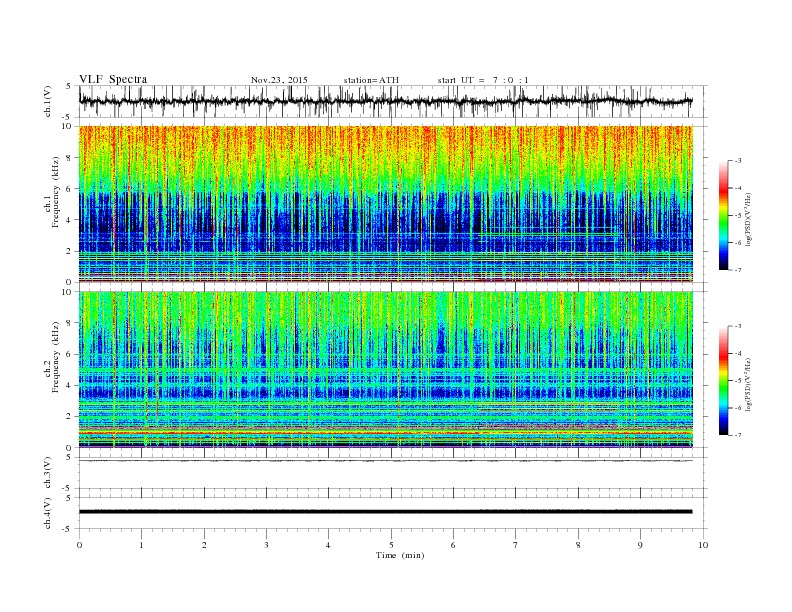This screenshot has width=792, height=612.
Task: Click the "2" kHz tick of ch.2 spectrogram
Action: coord(69,417)
